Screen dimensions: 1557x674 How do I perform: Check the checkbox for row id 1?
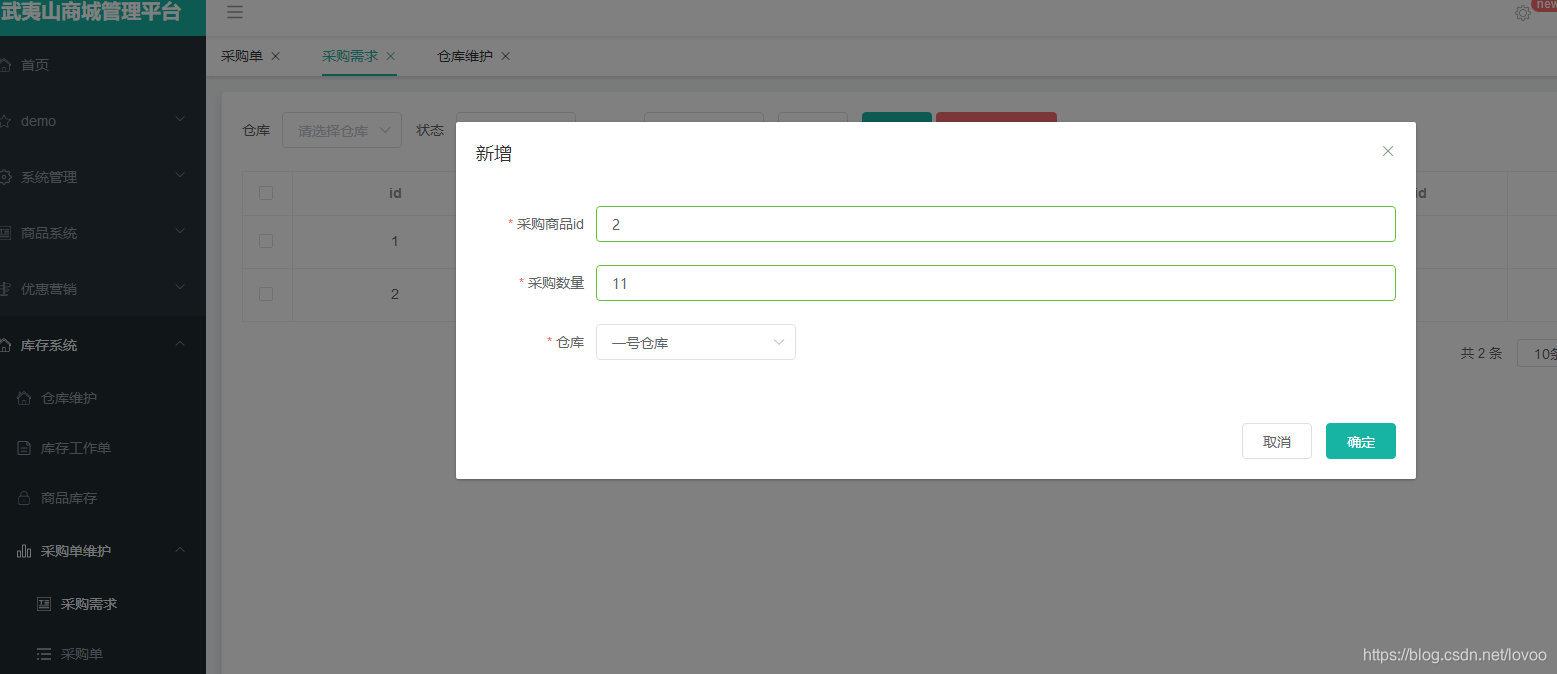[266, 241]
